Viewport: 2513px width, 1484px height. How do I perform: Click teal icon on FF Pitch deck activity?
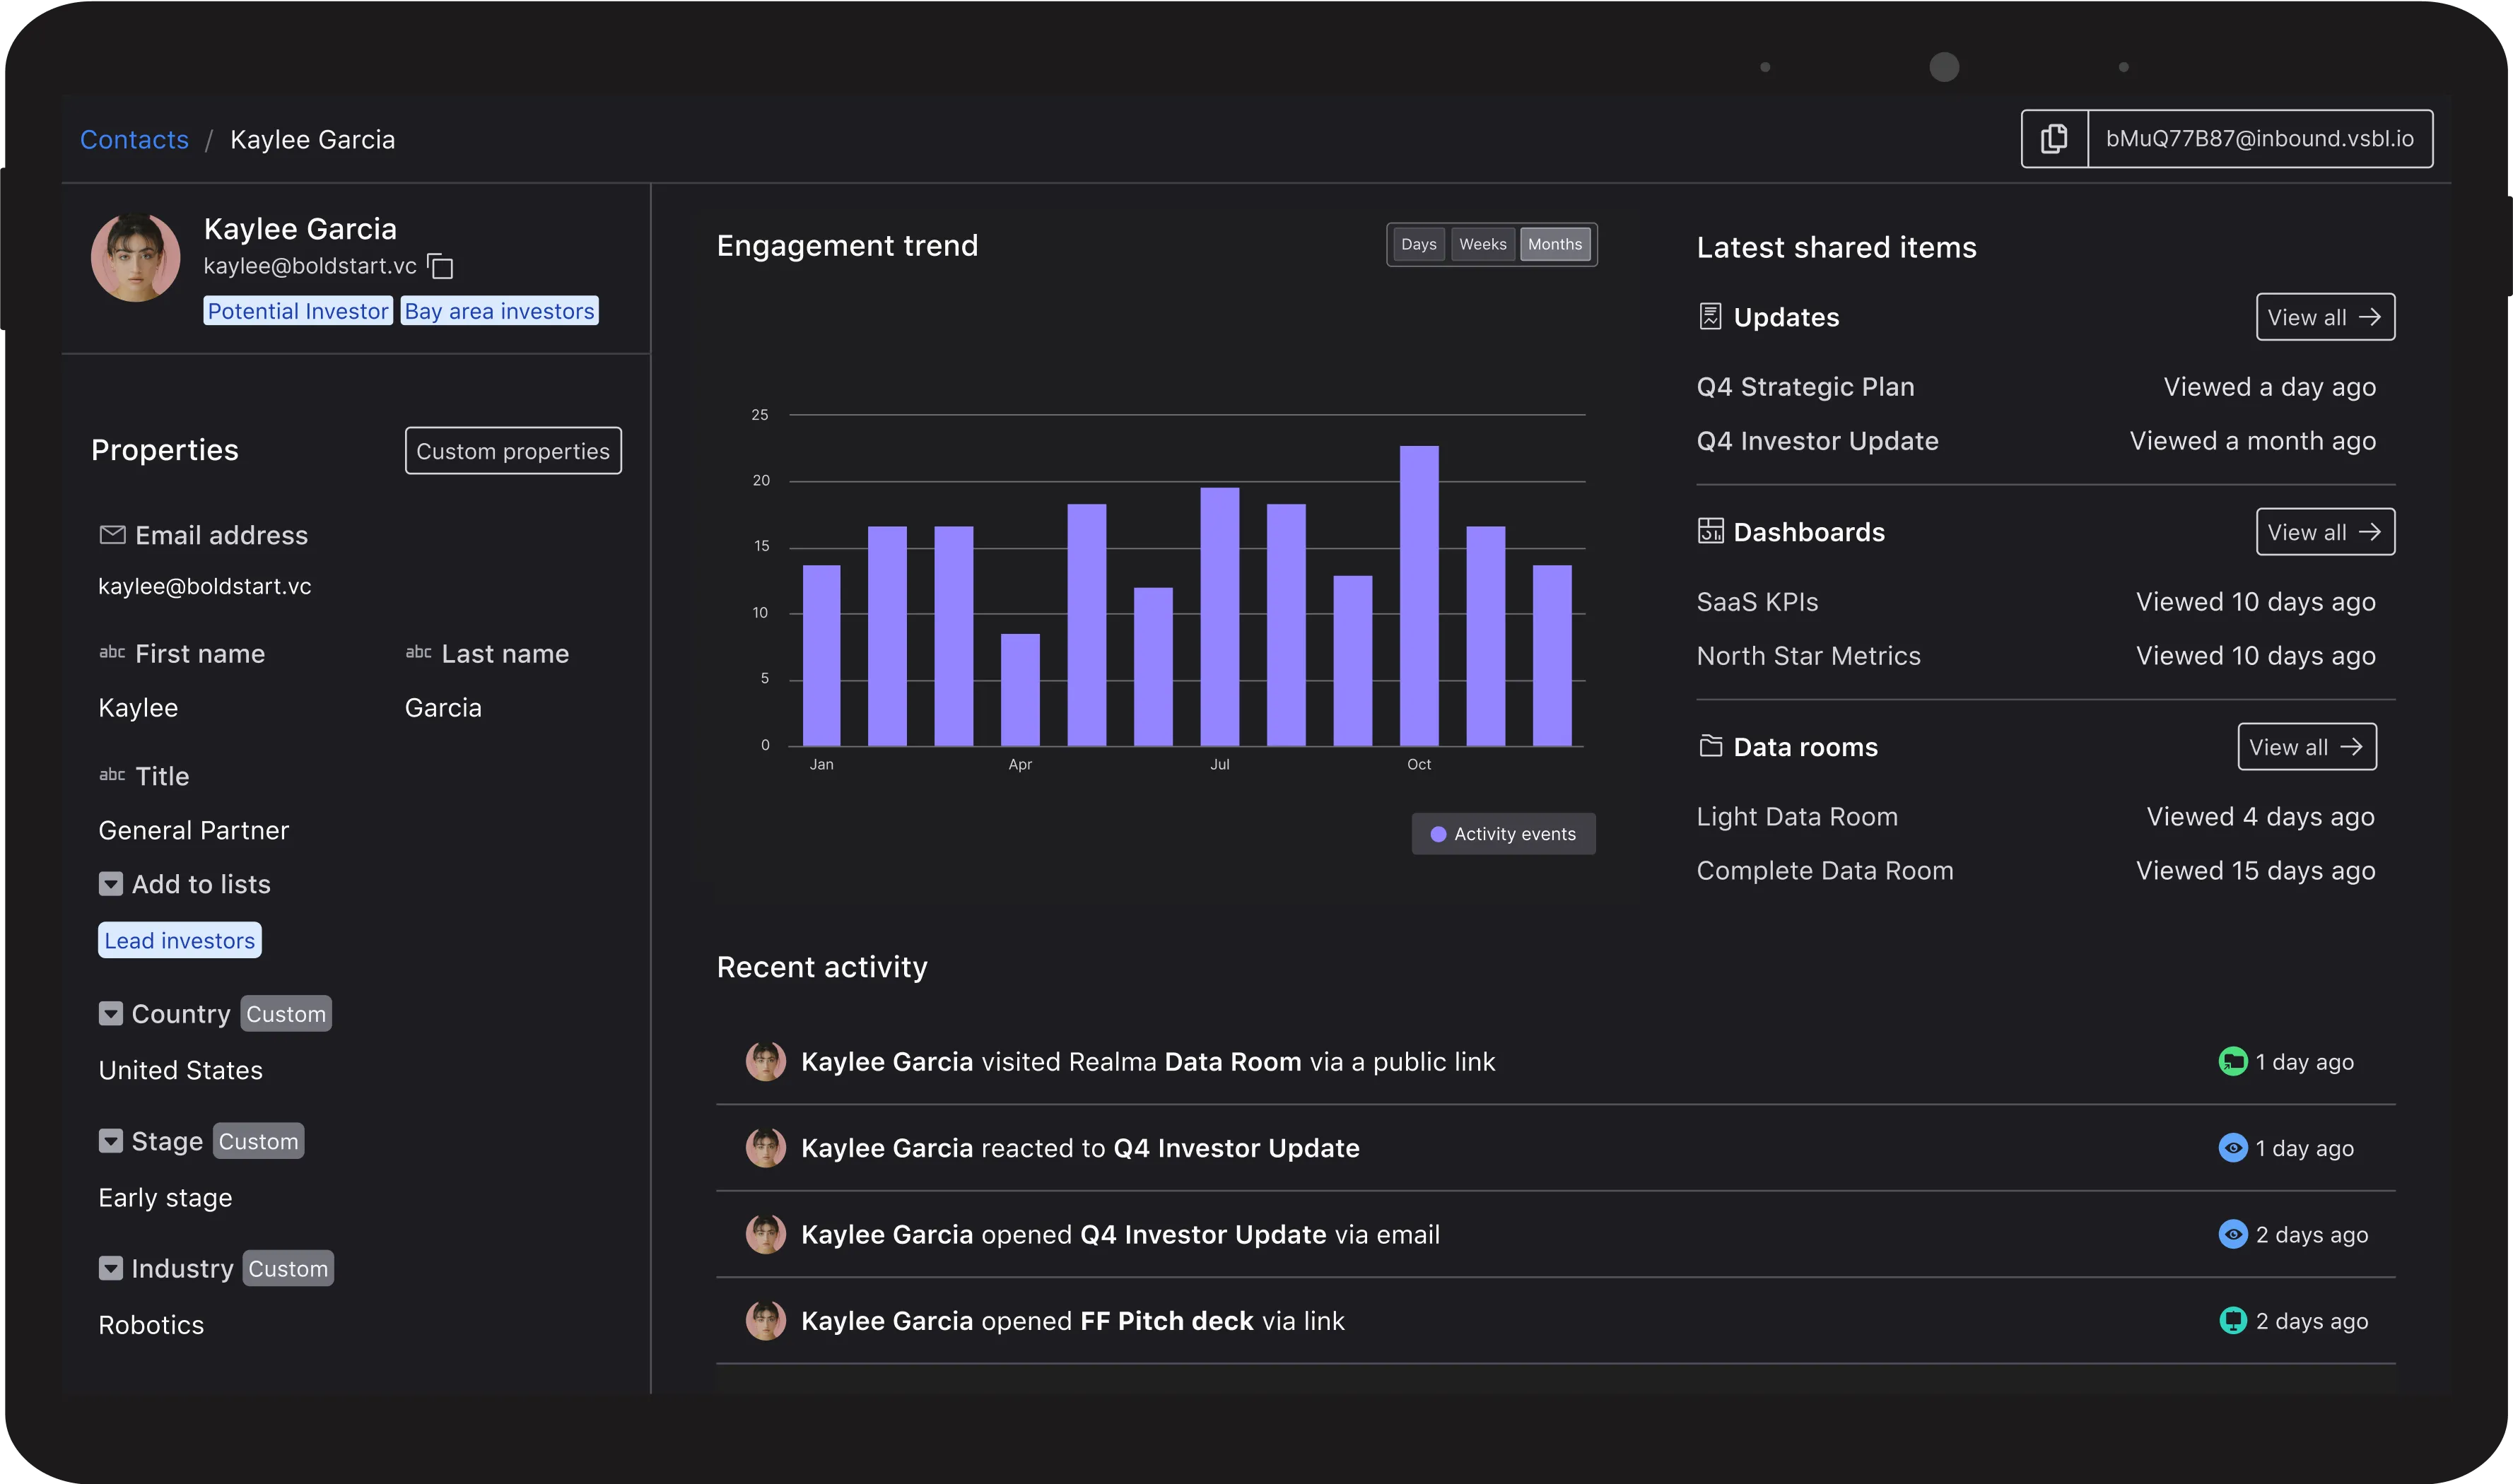point(2232,1320)
